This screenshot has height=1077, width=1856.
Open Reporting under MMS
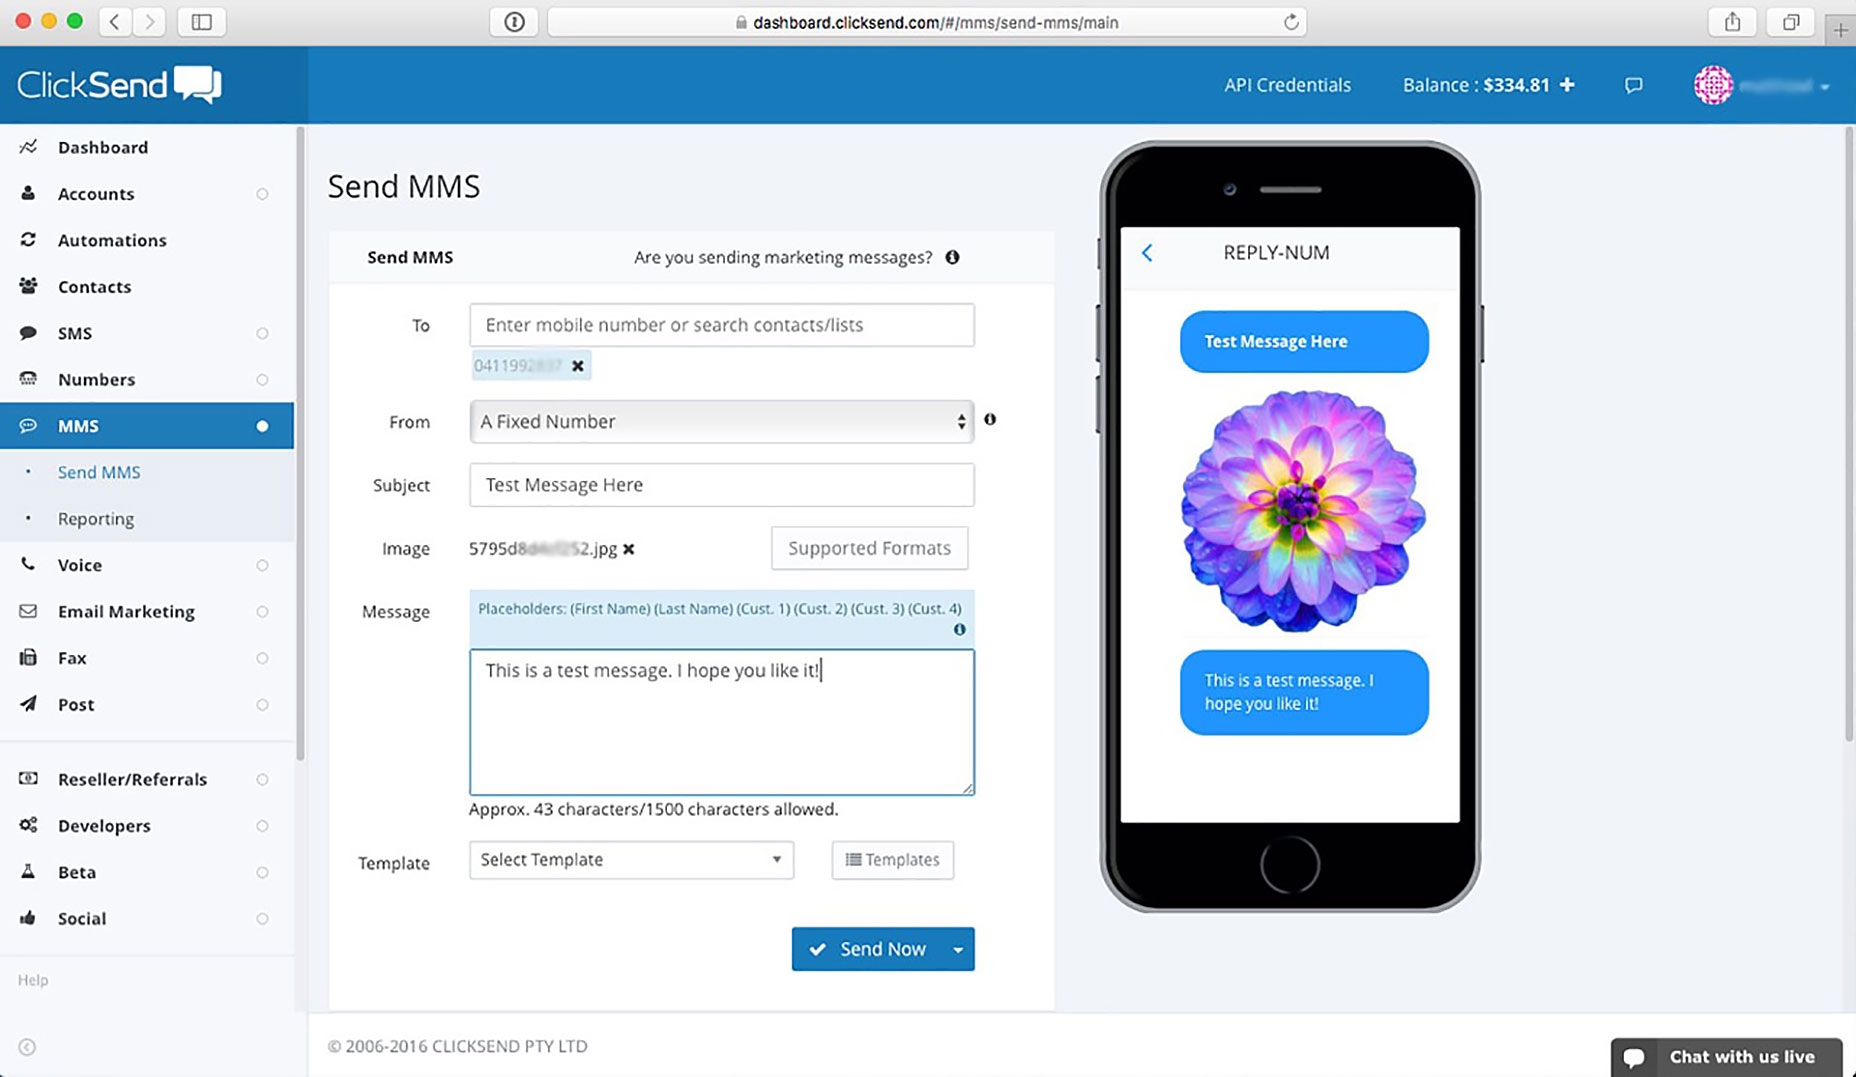coord(96,519)
